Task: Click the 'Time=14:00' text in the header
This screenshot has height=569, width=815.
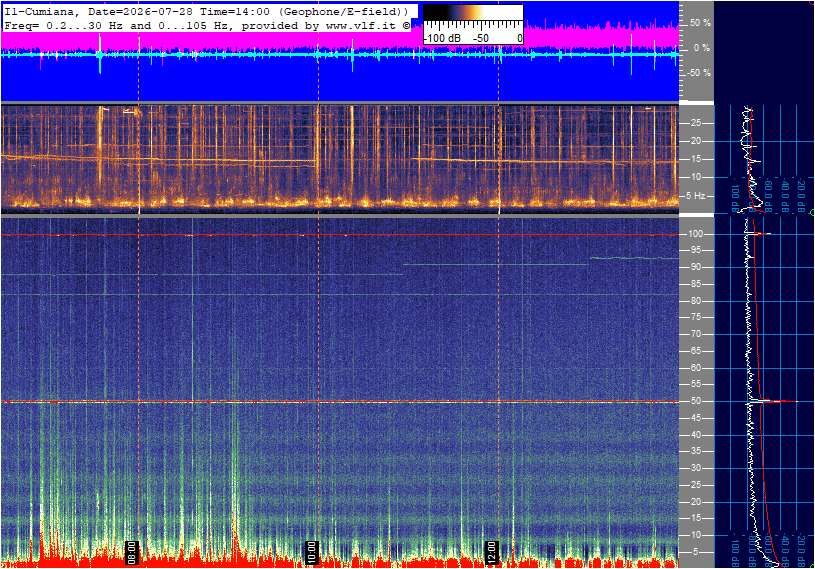Action: (235, 11)
